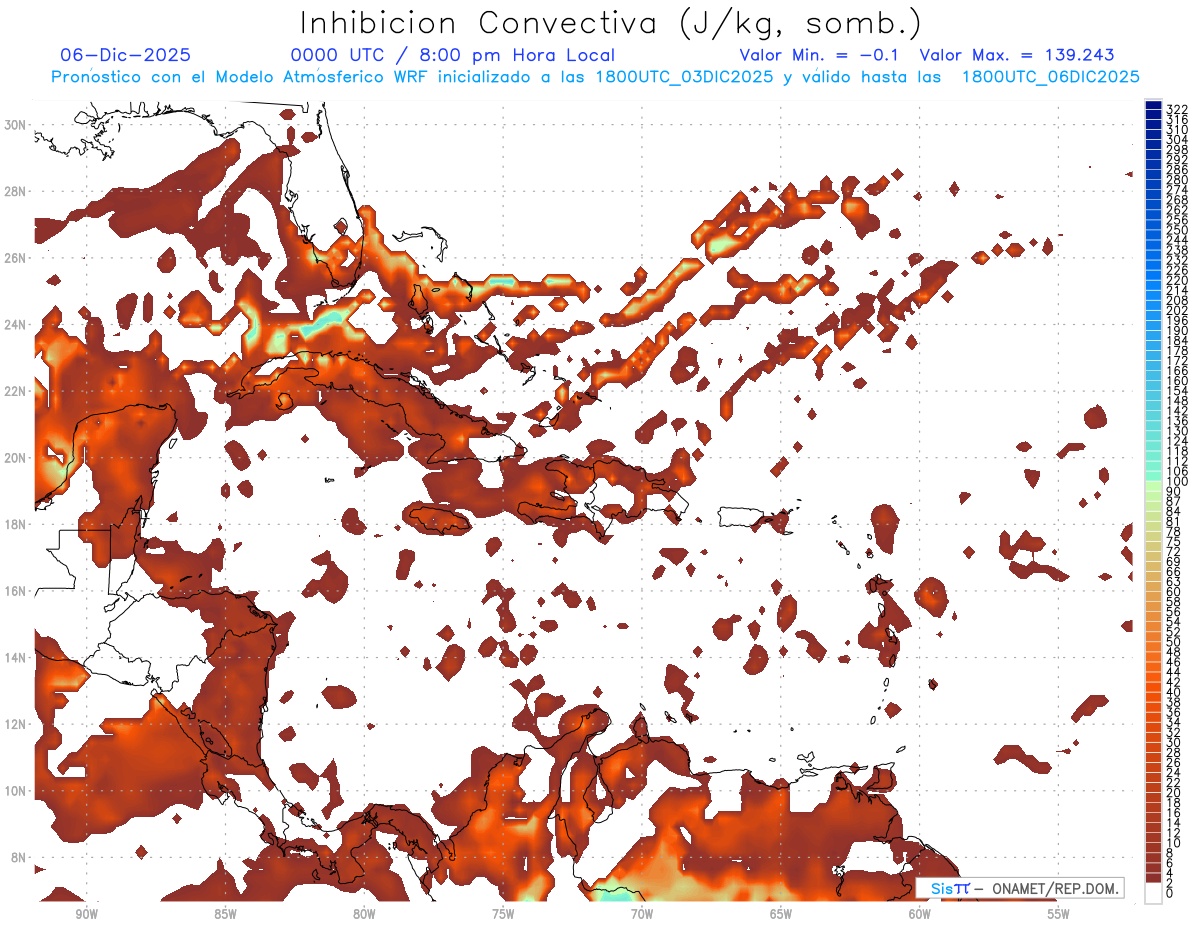Click the white swatch beside 0 on colorbar
The height and width of the screenshot is (927, 1200).
pos(1154,893)
